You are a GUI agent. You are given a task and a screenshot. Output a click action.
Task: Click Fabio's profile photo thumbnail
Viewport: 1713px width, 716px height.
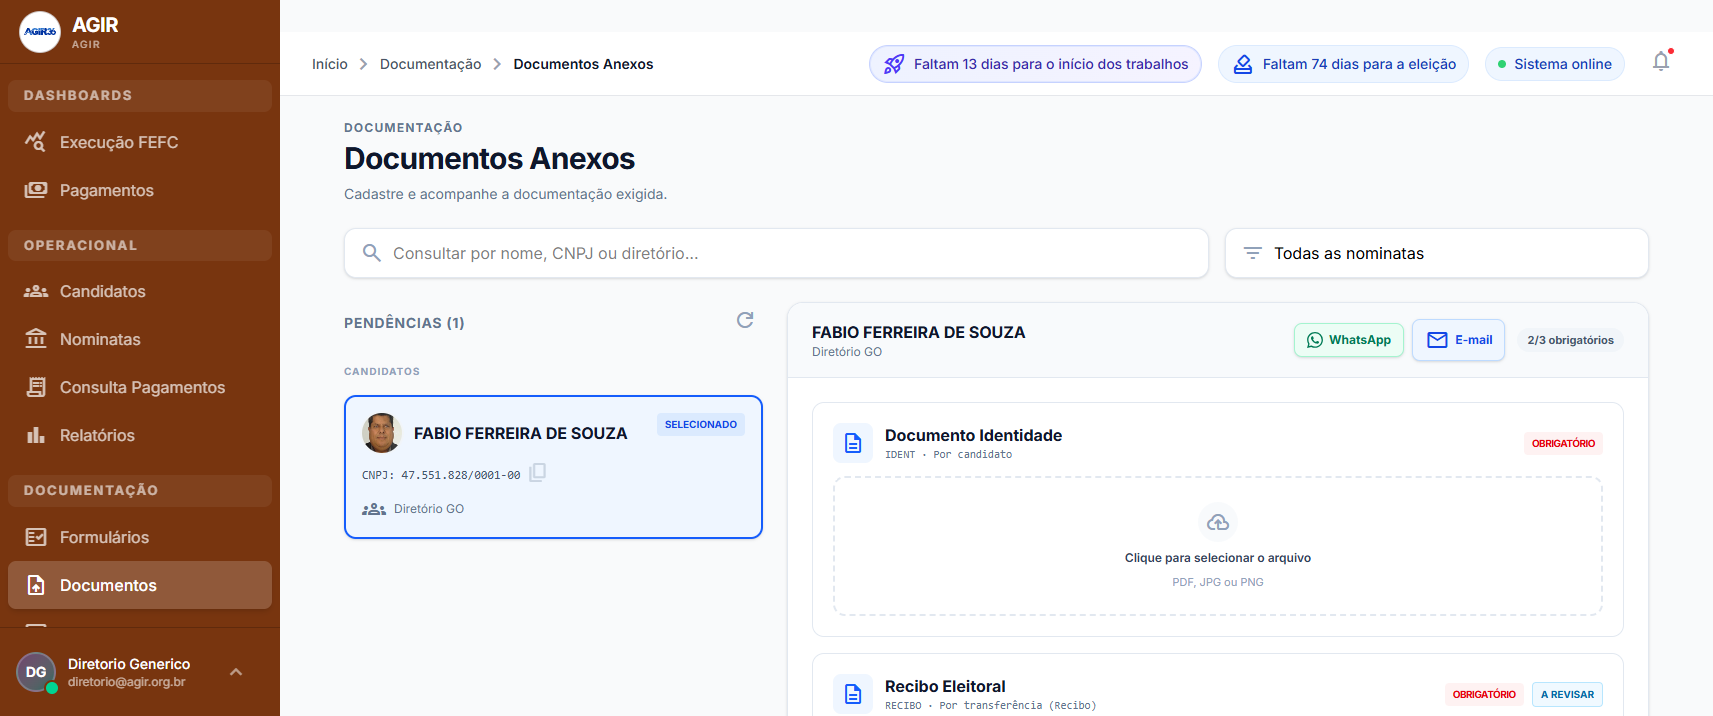tap(381, 433)
